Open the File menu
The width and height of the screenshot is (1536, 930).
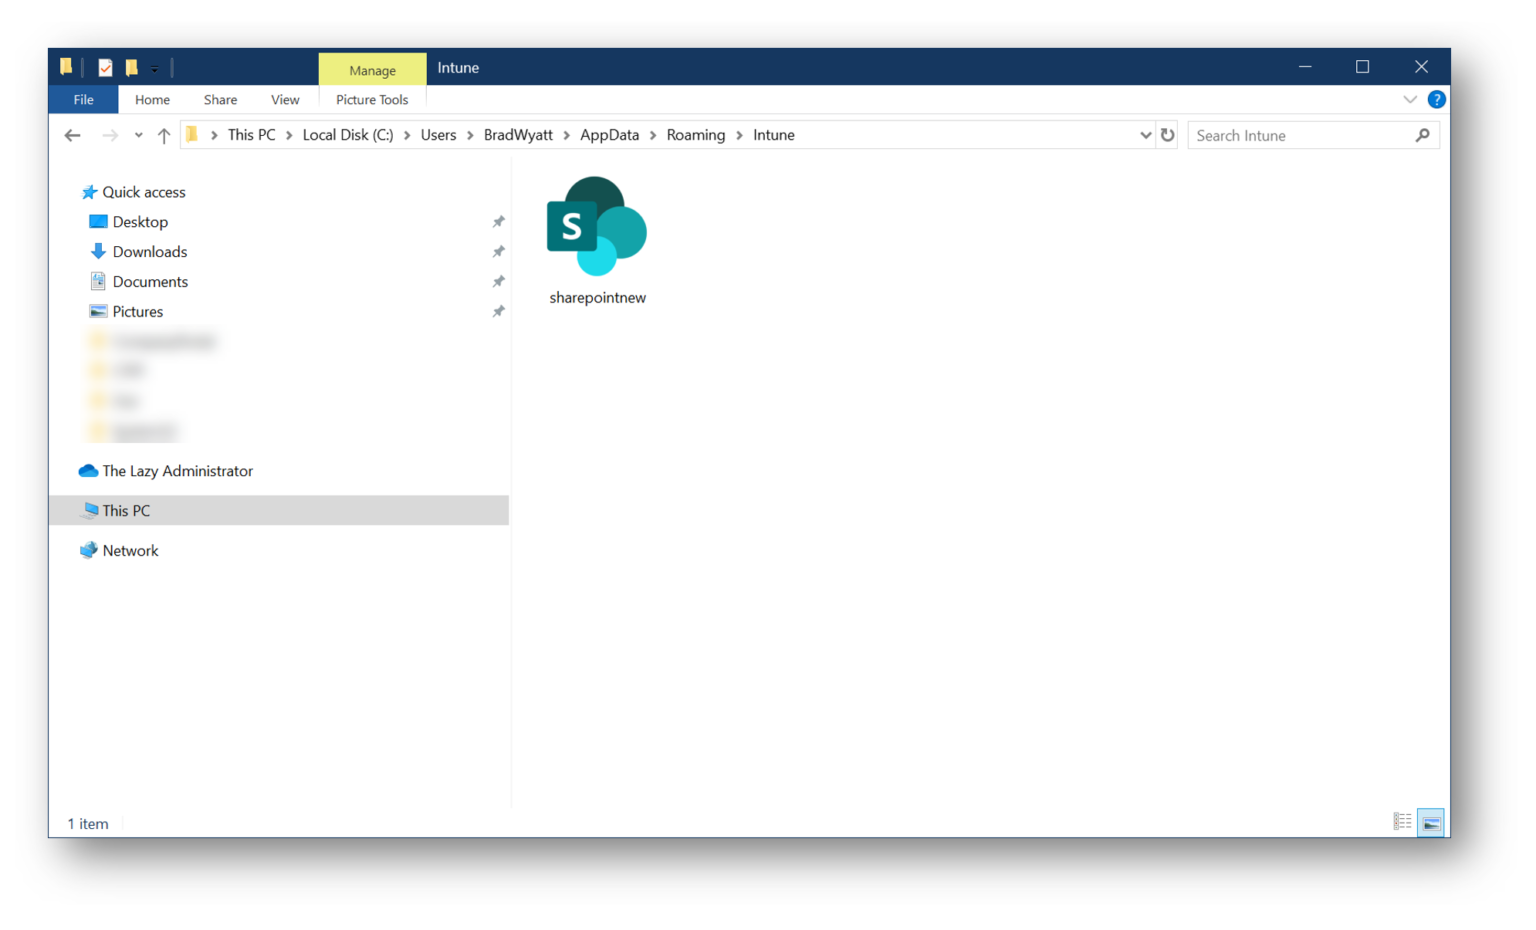pyautogui.click(x=83, y=99)
